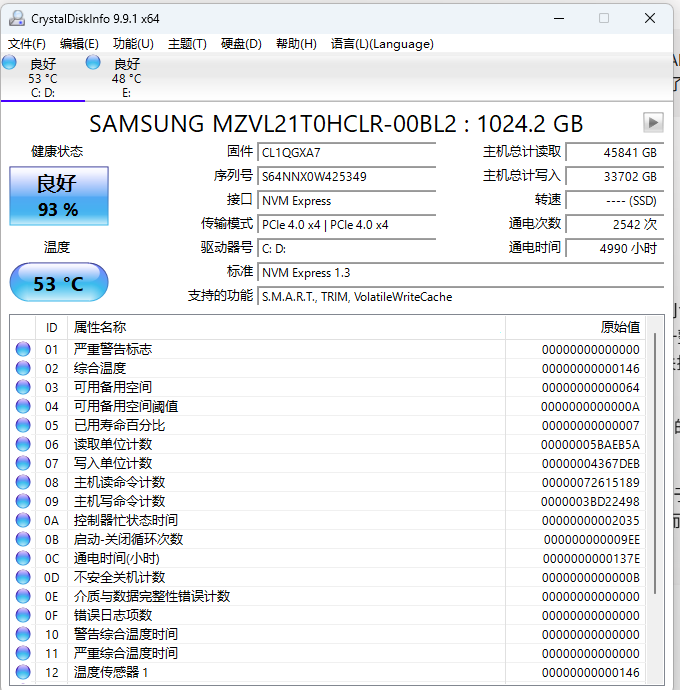
Task: Click the drive letter field C: D:
Action: [347, 249]
